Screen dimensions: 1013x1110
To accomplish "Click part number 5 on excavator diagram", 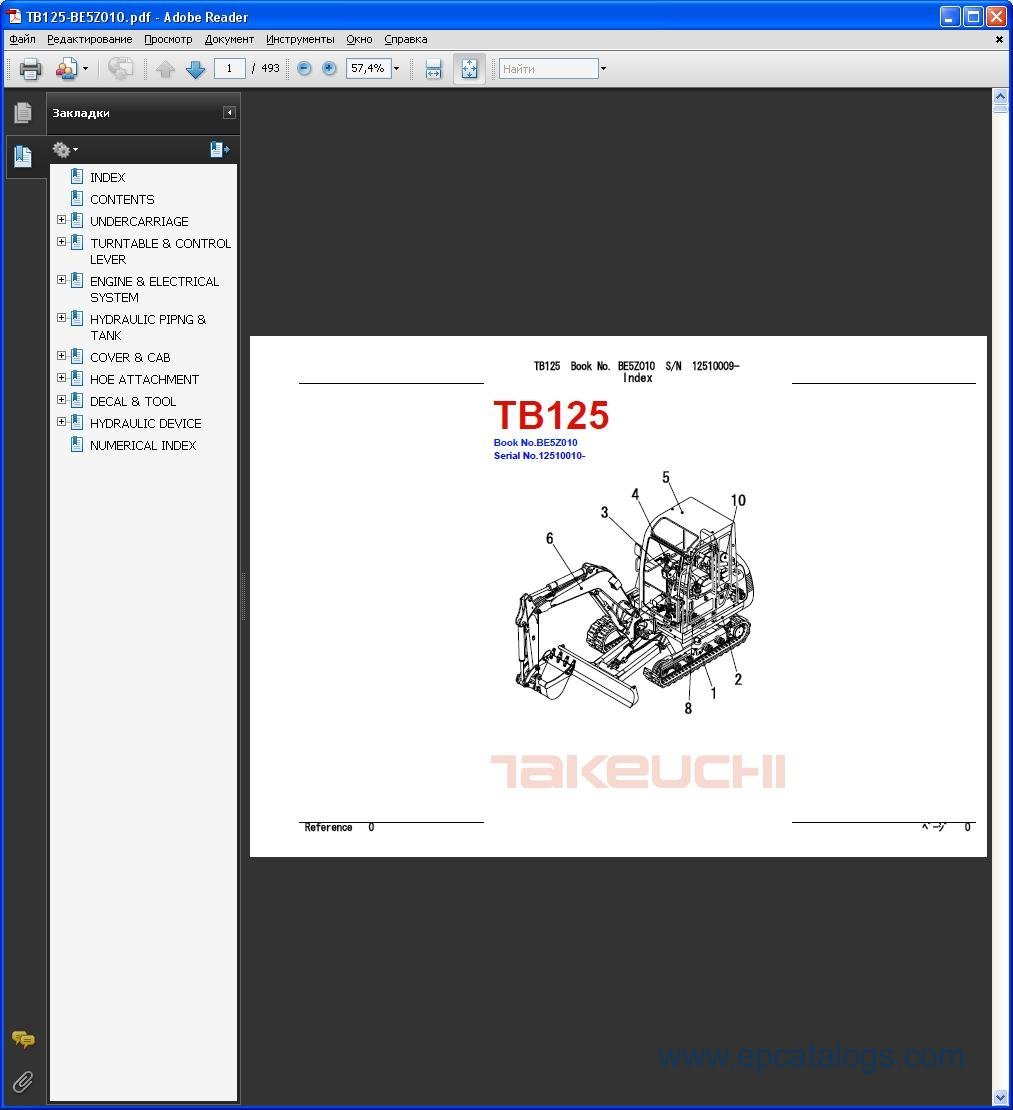I will (666, 477).
